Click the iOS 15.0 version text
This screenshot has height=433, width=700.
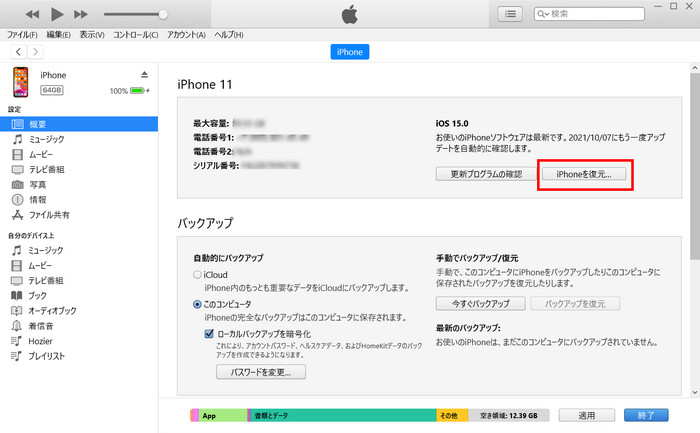pyautogui.click(x=452, y=123)
